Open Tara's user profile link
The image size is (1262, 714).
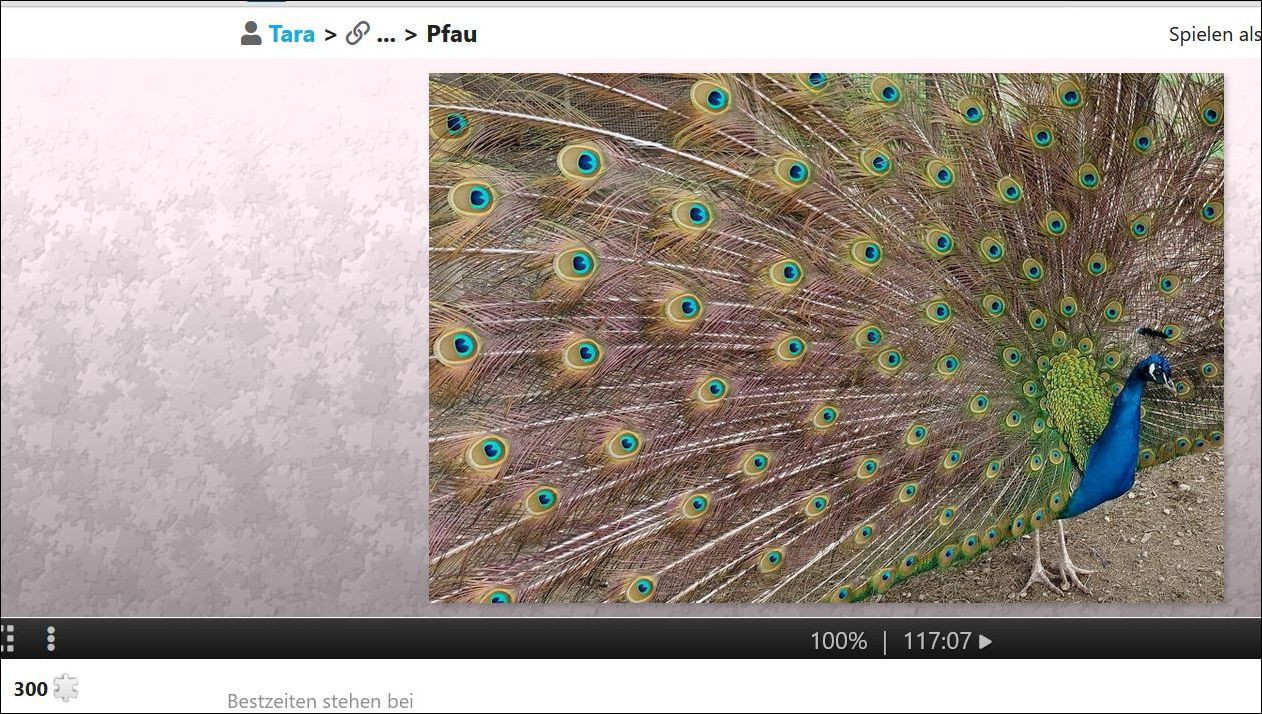click(291, 34)
